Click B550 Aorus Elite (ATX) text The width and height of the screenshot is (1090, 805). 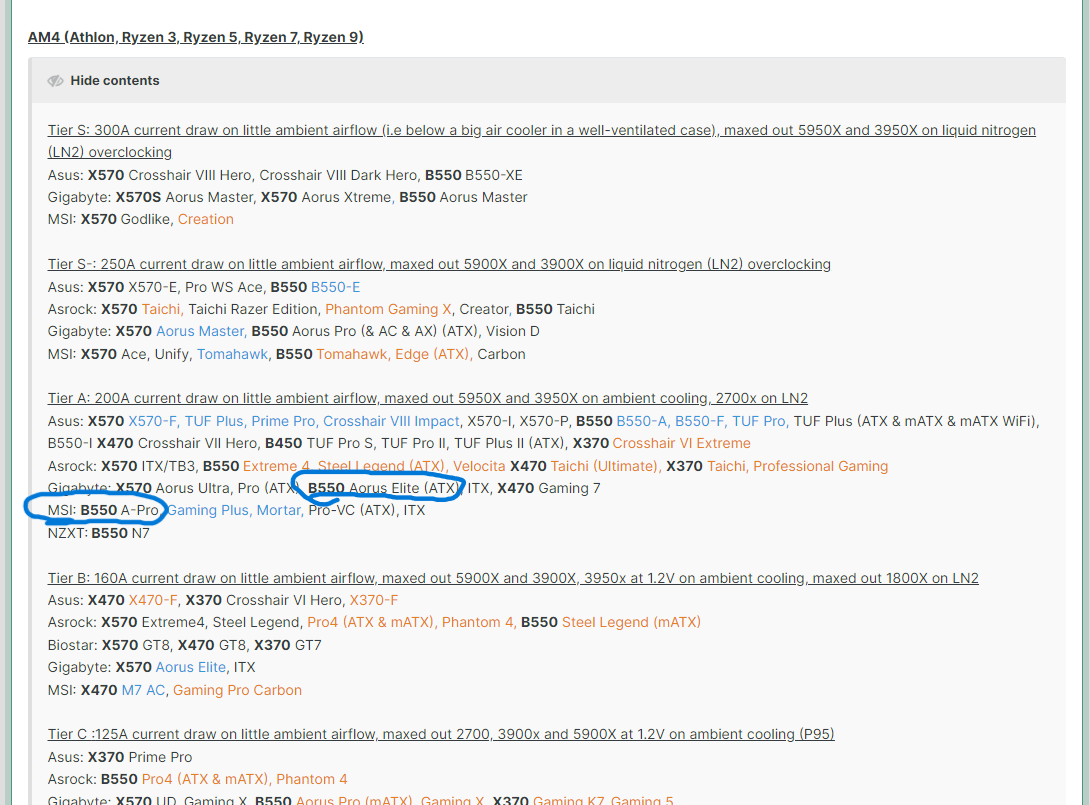tap(384, 488)
